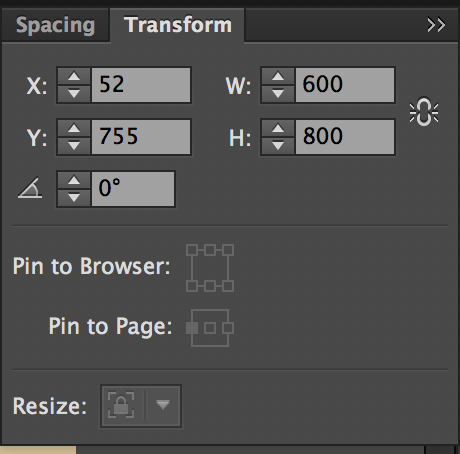The height and width of the screenshot is (454, 460).
Task: Decrease the Y value with down arrow
Action: [x=74, y=145]
